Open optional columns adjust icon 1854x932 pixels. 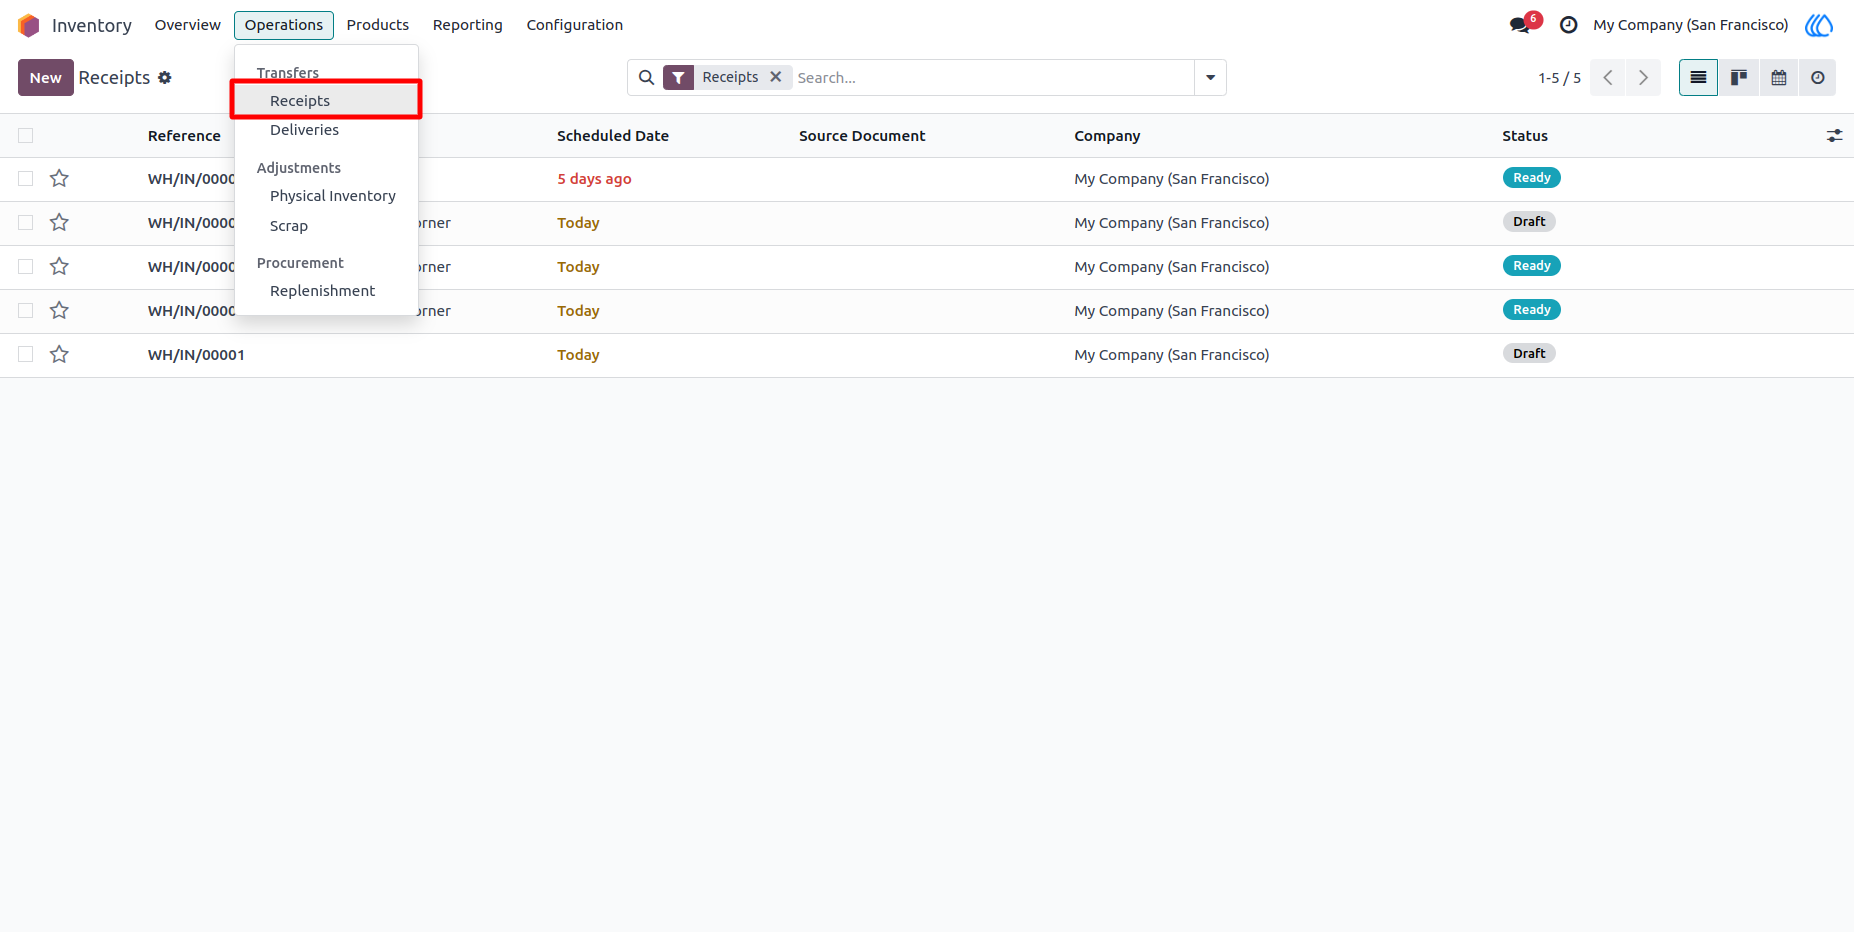(x=1834, y=136)
